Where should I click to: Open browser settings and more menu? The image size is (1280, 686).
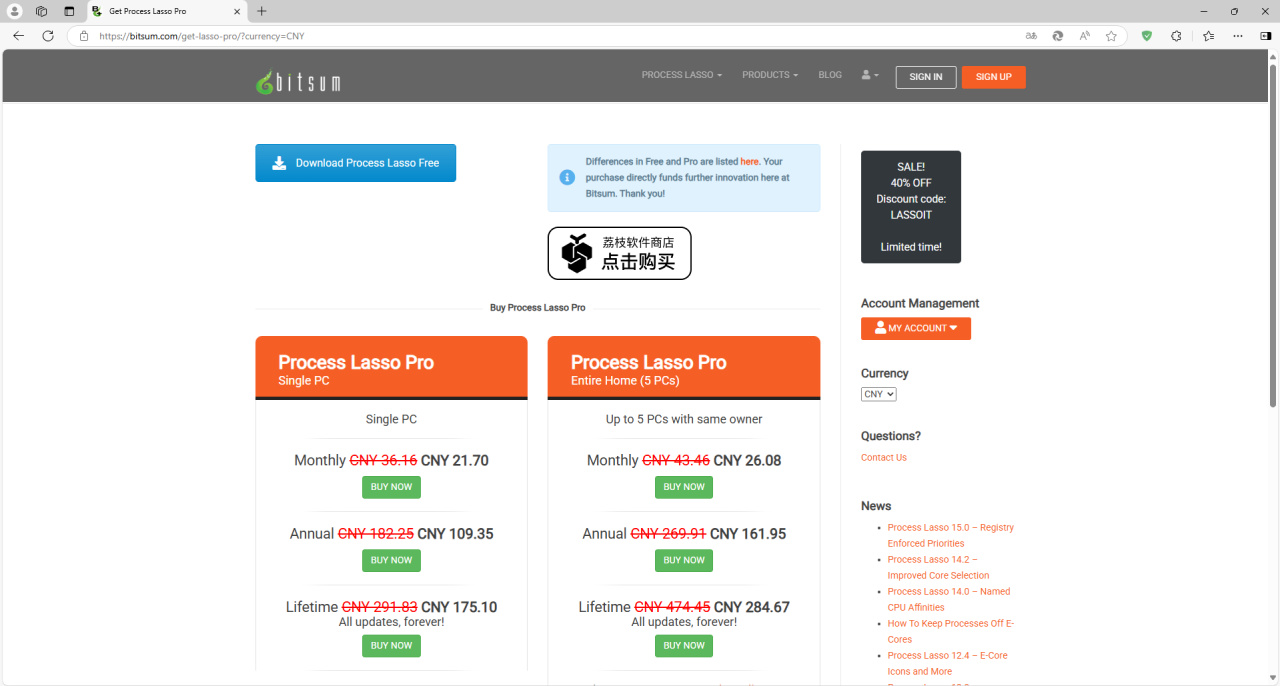pyautogui.click(x=1238, y=36)
